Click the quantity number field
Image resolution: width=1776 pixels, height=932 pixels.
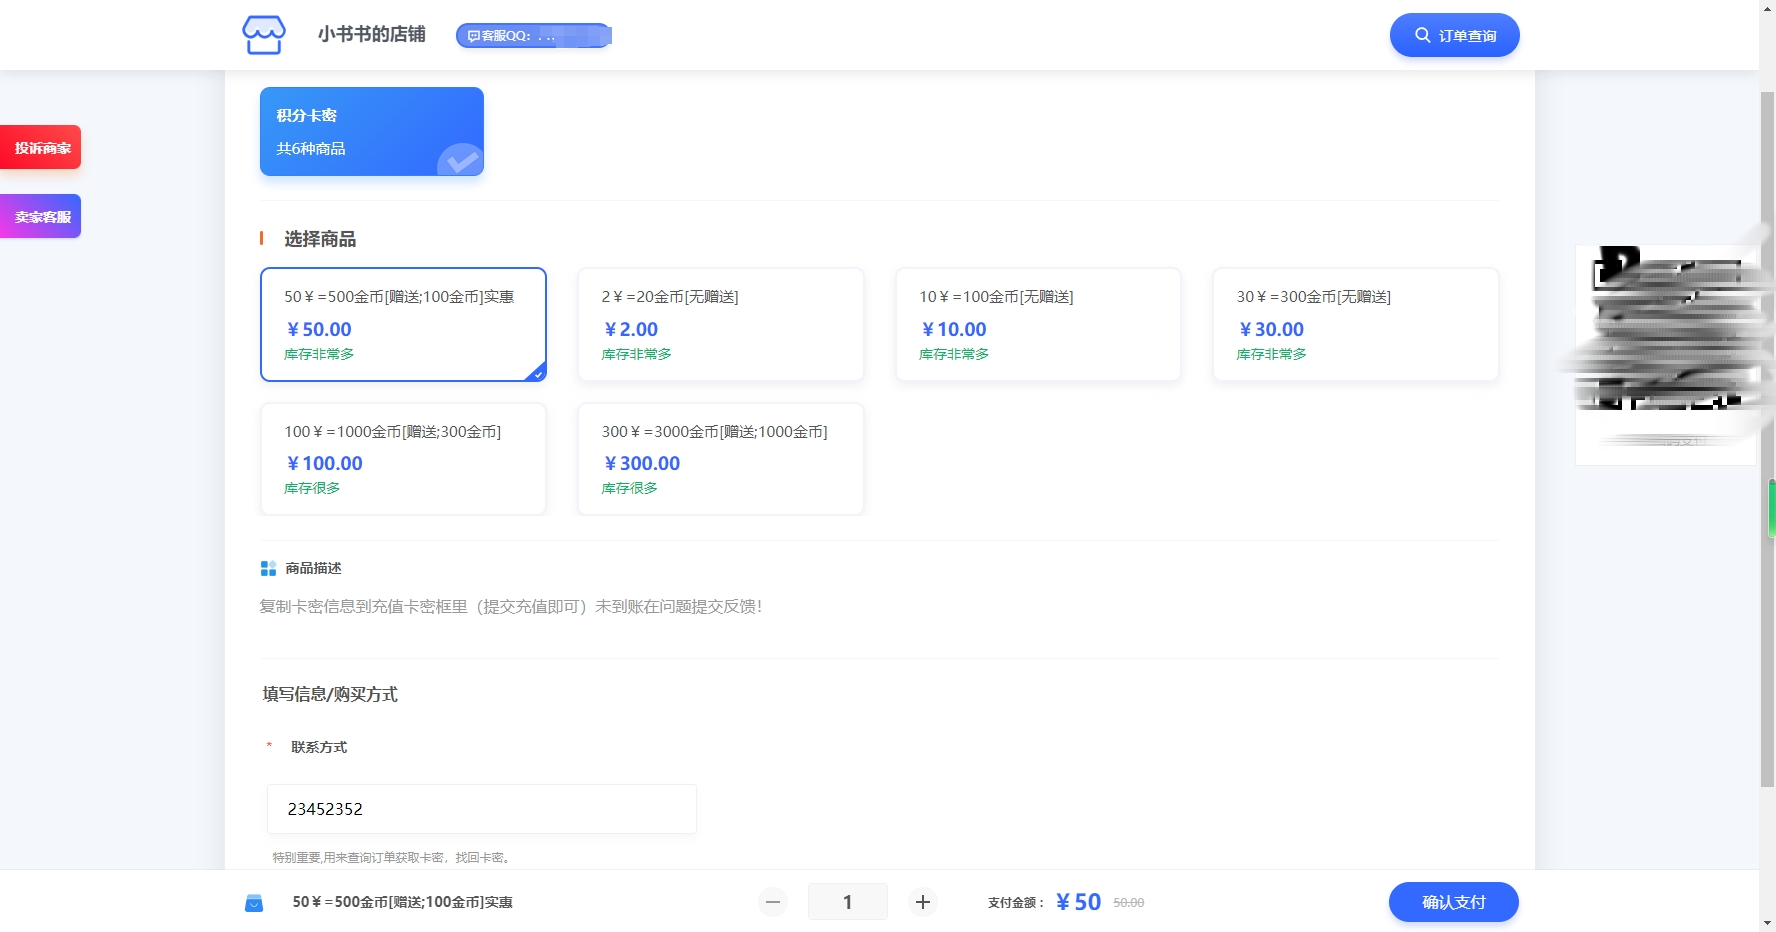coord(847,902)
